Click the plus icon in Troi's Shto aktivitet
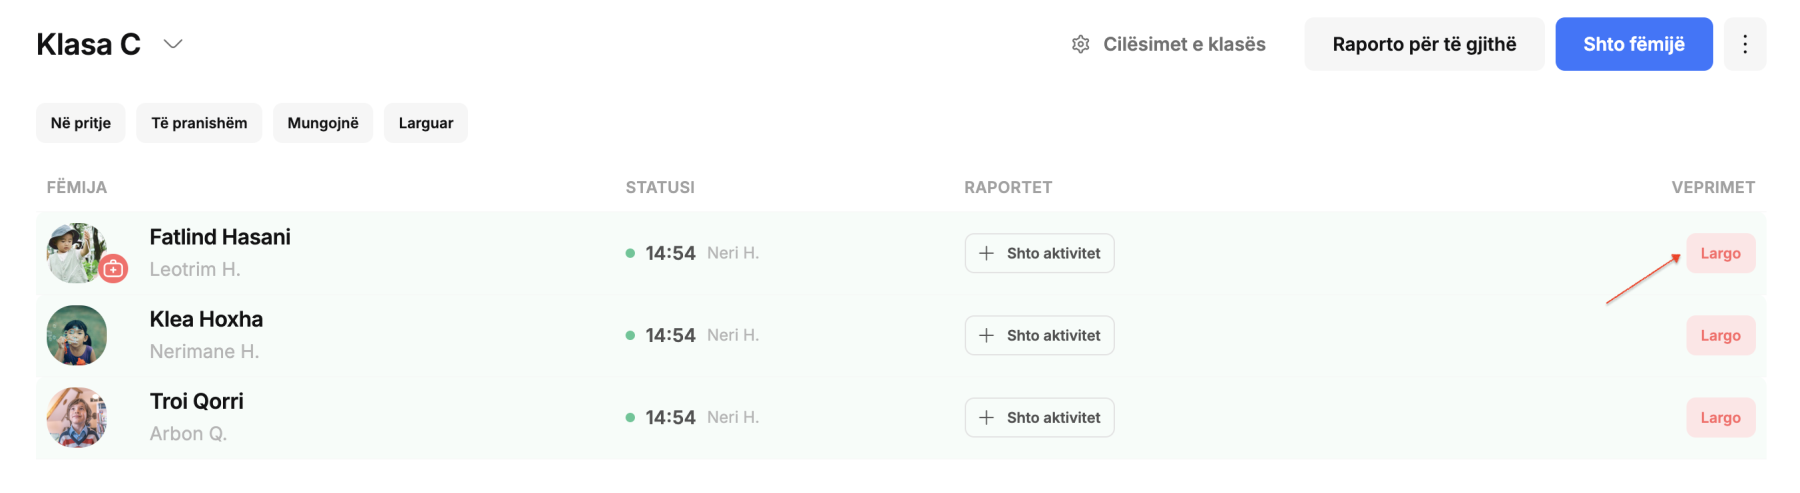 (986, 417)
